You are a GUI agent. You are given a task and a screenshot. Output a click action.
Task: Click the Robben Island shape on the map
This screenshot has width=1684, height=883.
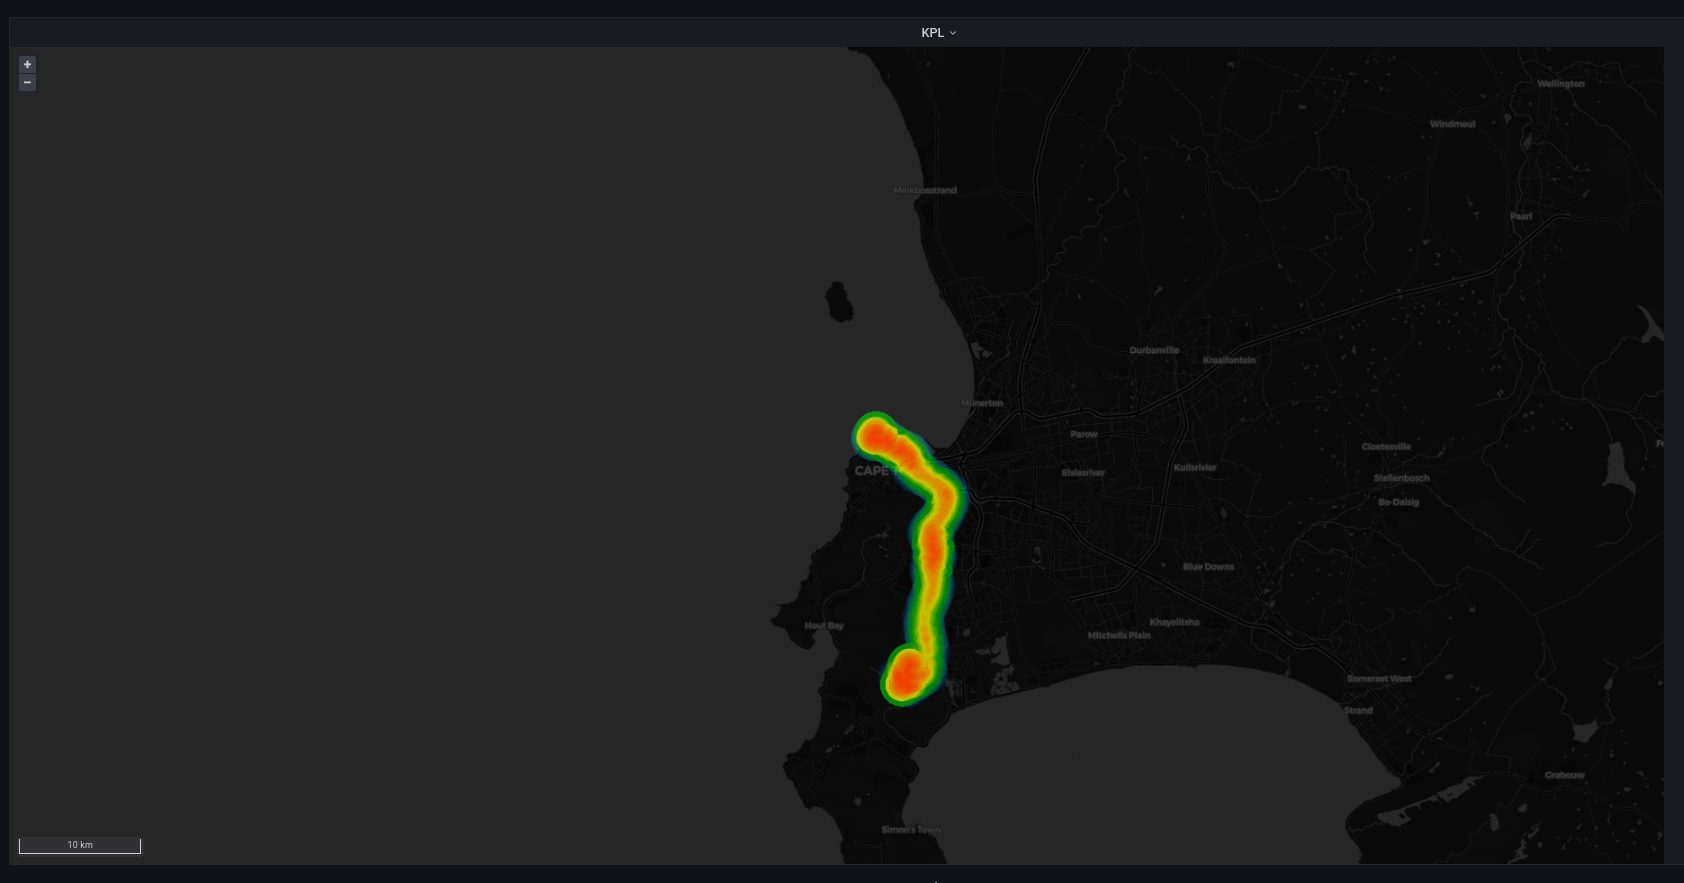tap(839, 302)
